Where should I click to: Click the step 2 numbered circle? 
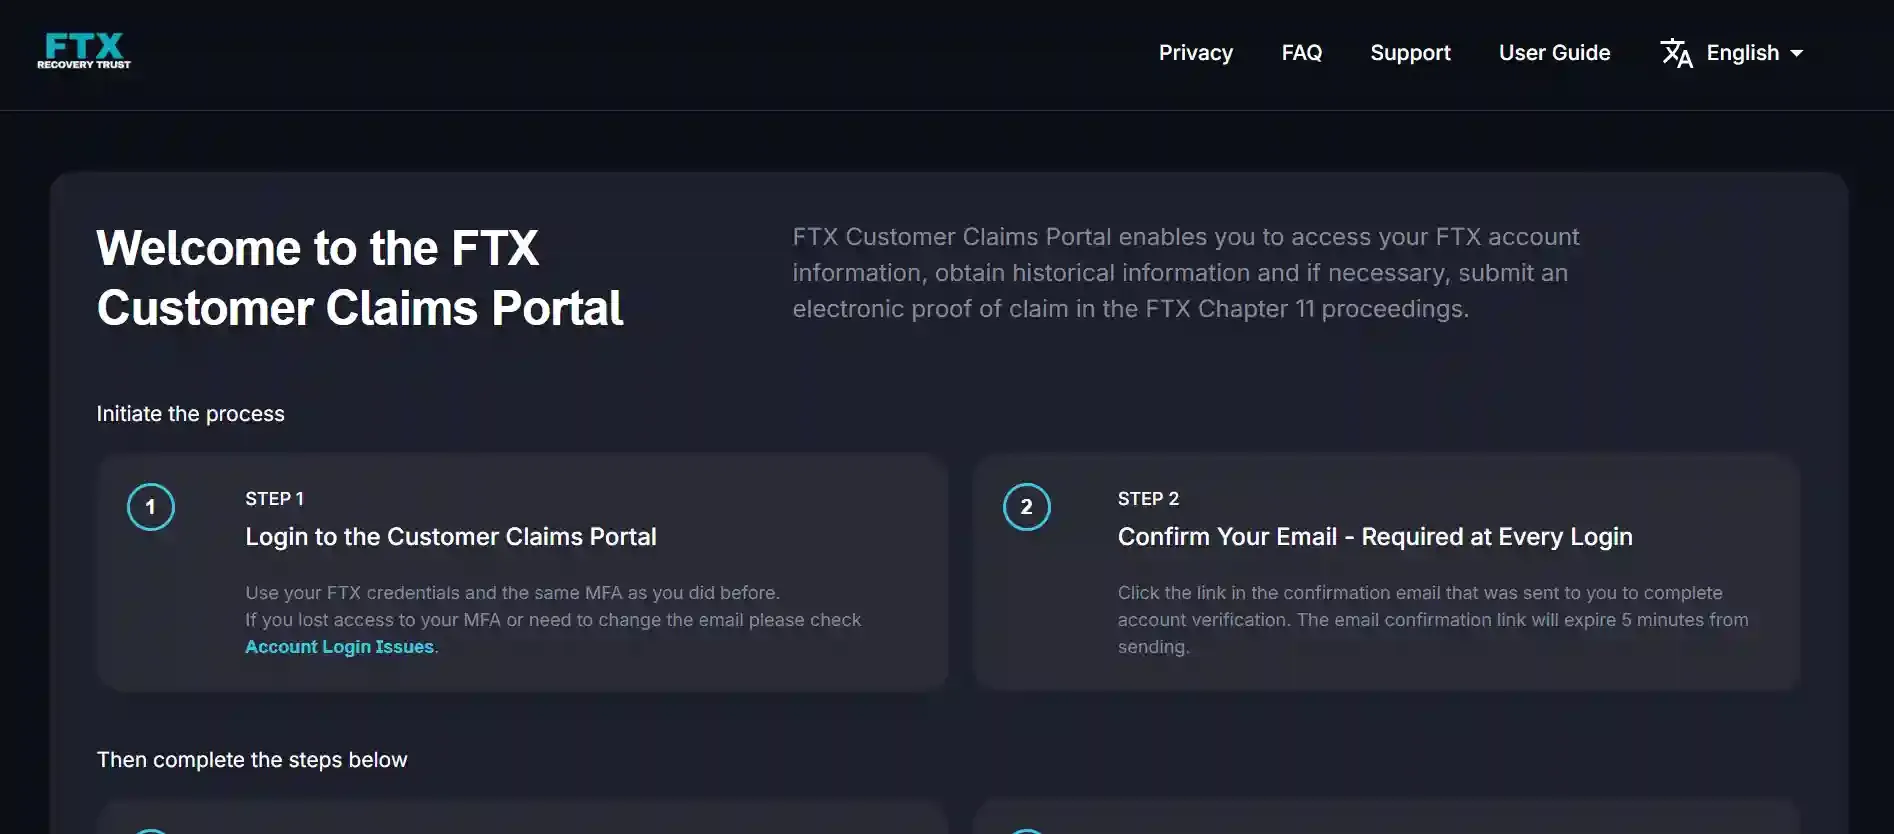pyautogui.click(x=1026, y=507)
